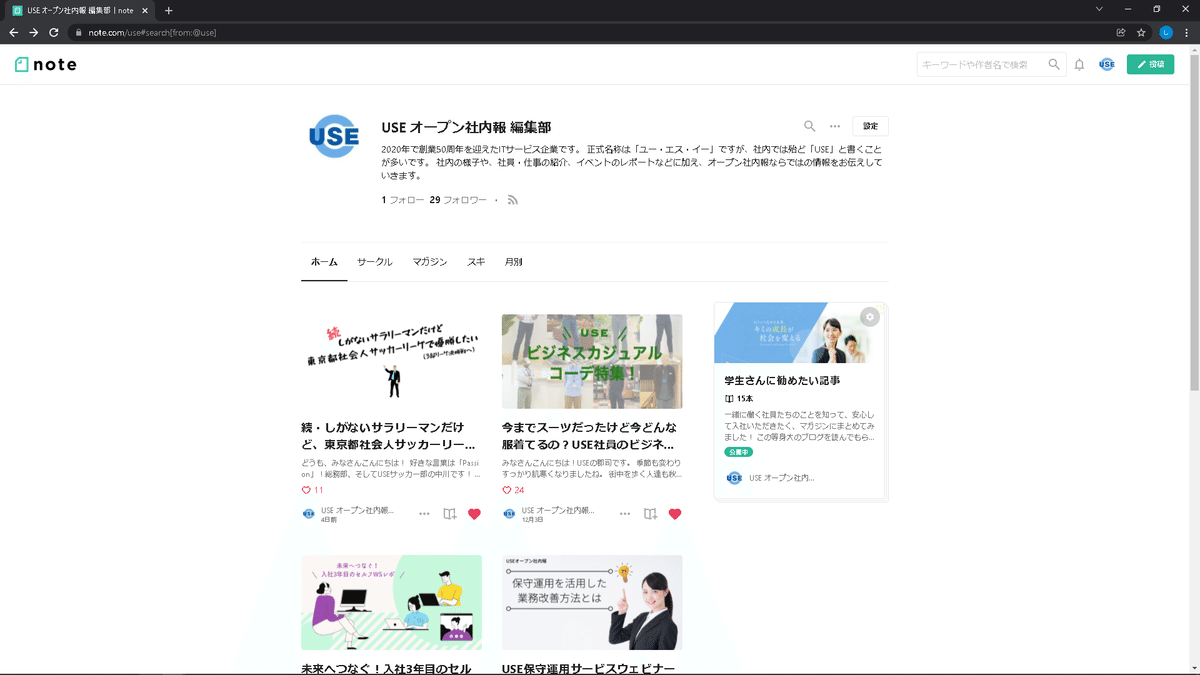This screenshot has height=675, width=1200.
Task: Click the address bar URL
Action: click(x=152, y=32)
